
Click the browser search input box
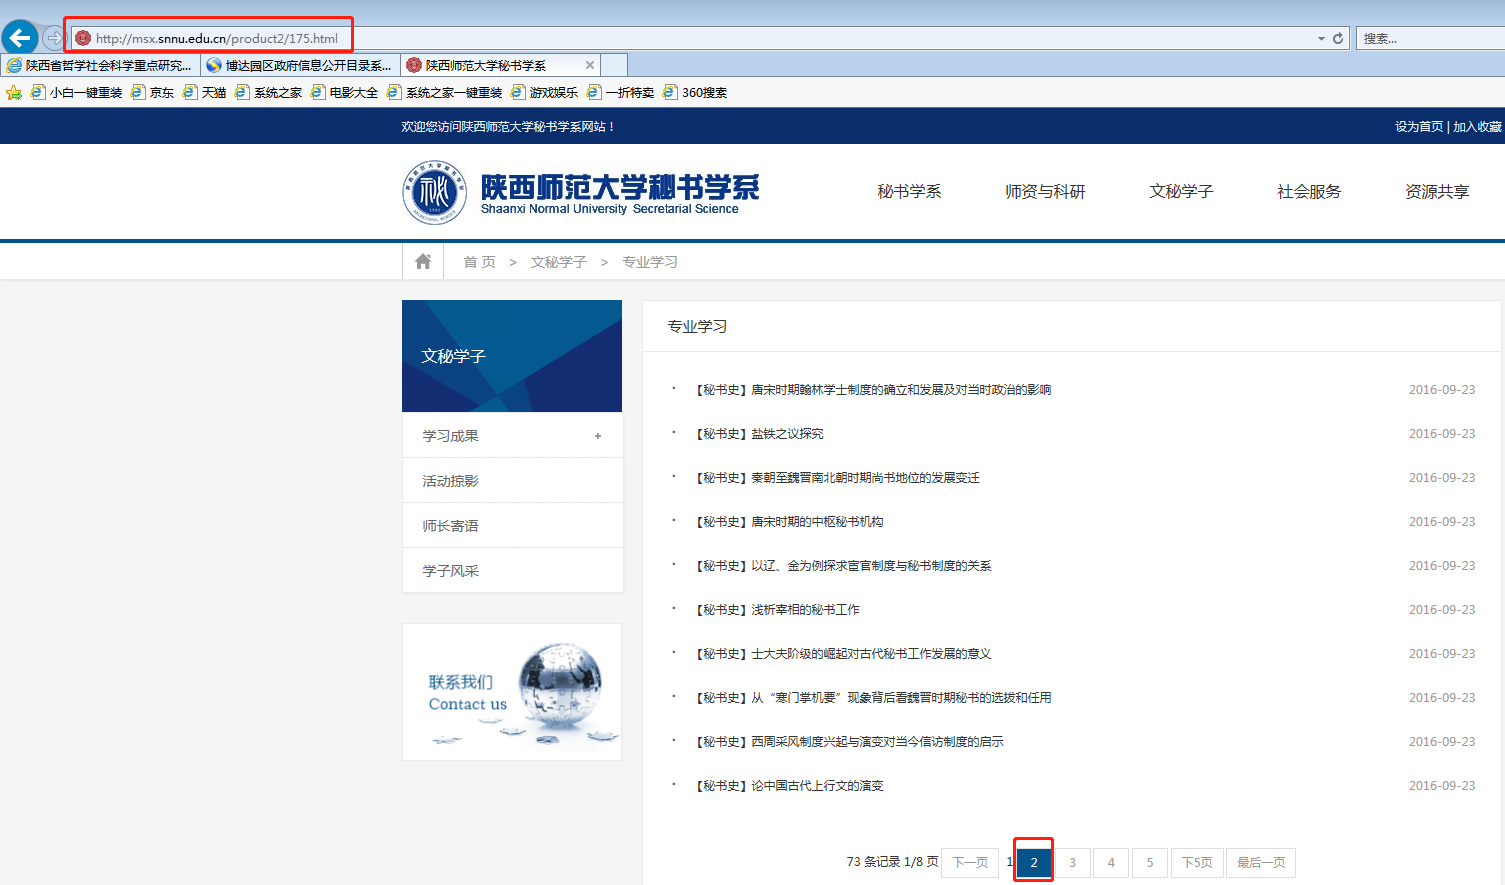pos(1430,38)
